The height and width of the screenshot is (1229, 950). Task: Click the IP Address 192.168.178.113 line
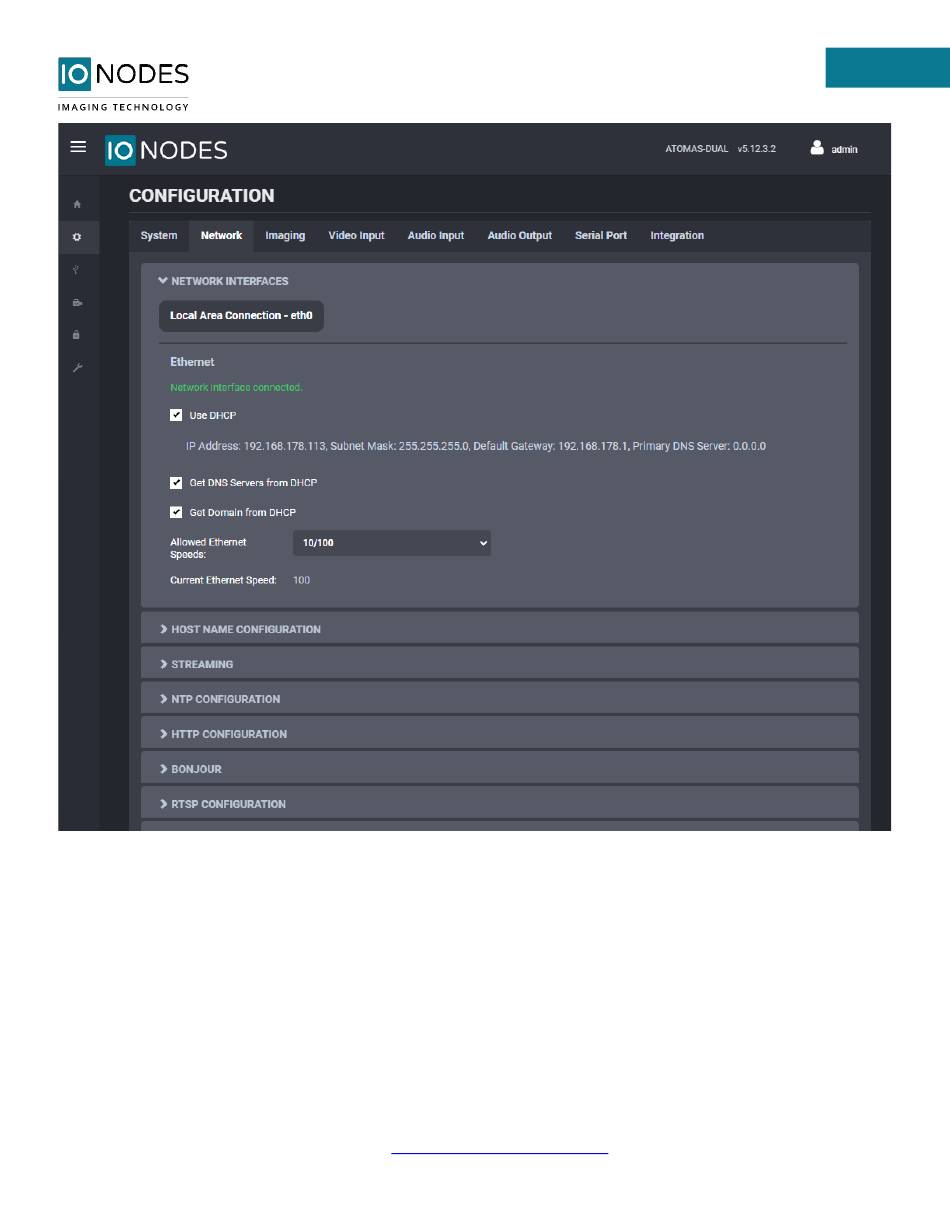[x=476, y=445]
